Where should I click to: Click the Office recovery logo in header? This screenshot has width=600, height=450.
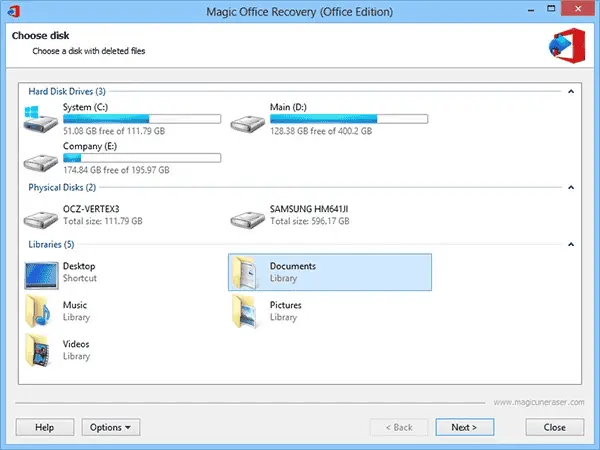click(567, 46)
